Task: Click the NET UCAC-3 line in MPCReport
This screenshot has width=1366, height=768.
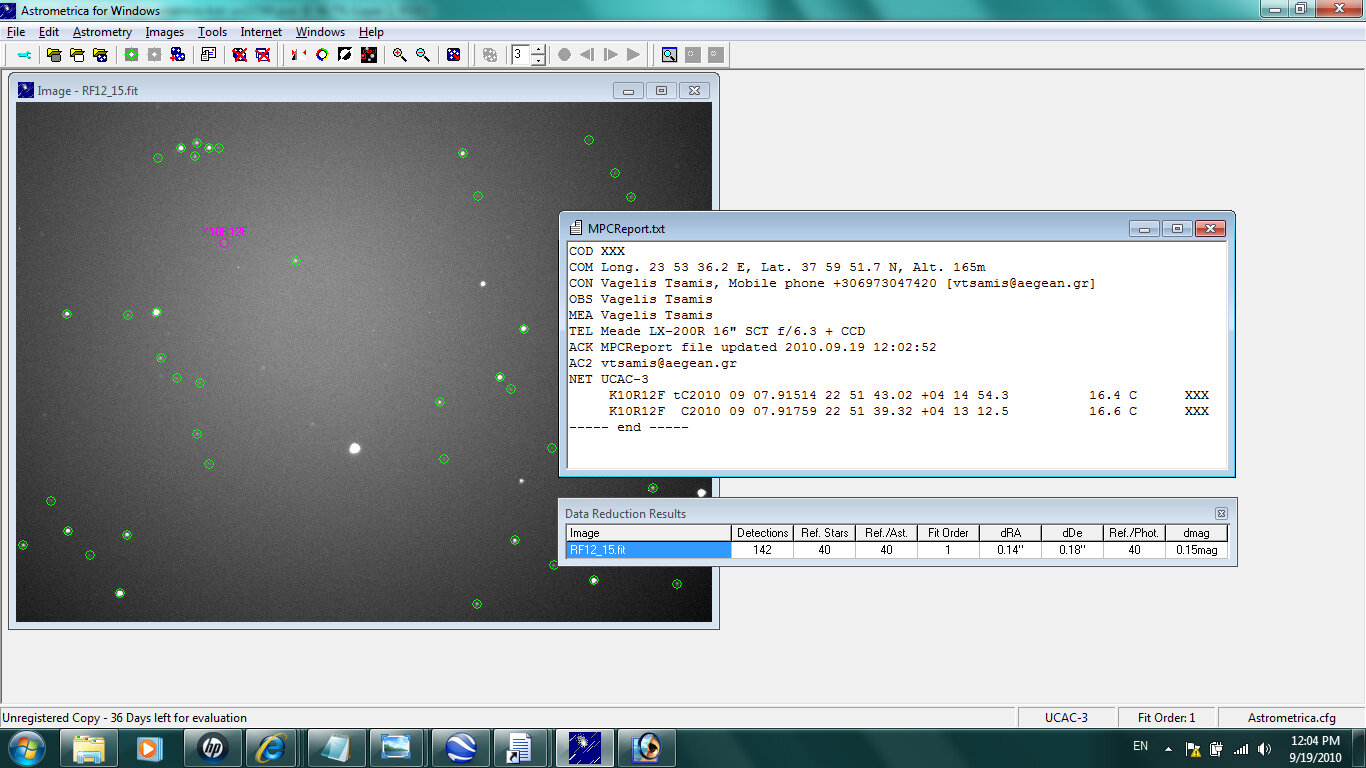Action: [x=609, y=379]
